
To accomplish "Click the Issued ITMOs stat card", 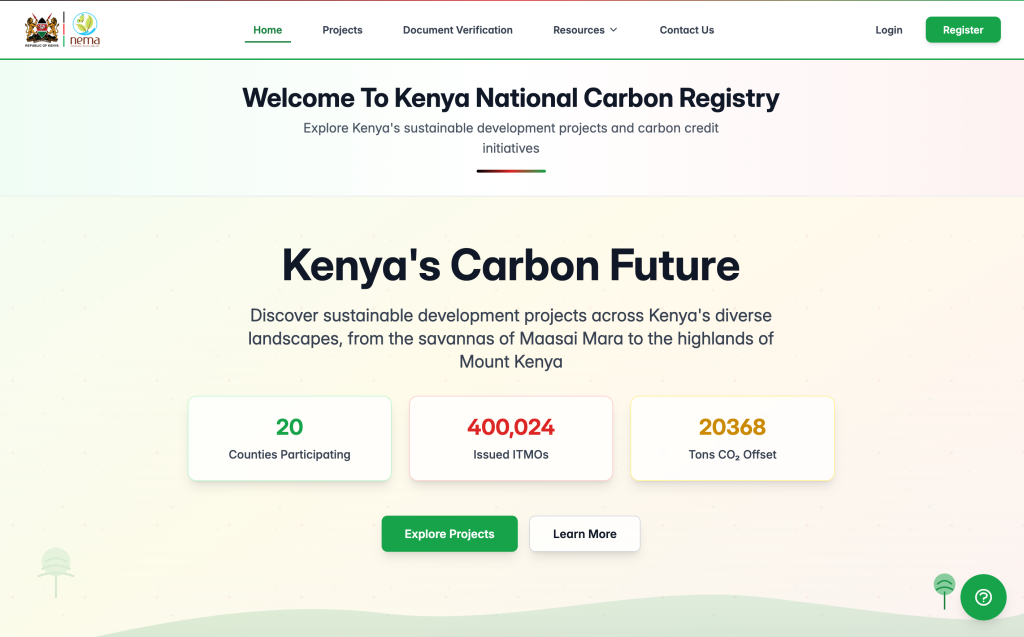I will [510, 438].
